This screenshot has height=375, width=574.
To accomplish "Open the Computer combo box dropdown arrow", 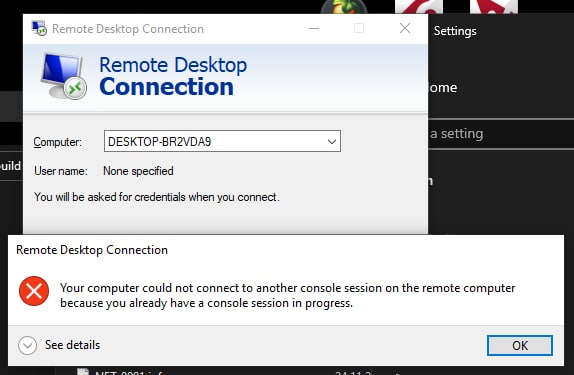I will point(332,141).
